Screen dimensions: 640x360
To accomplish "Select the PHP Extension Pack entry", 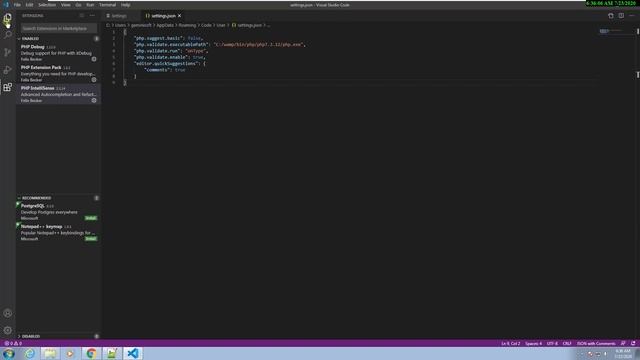I will pyautogui.click(x=58, y=73).
